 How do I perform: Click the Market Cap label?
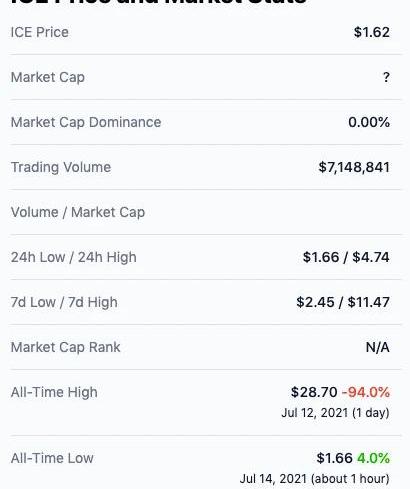tap(48, 77)
